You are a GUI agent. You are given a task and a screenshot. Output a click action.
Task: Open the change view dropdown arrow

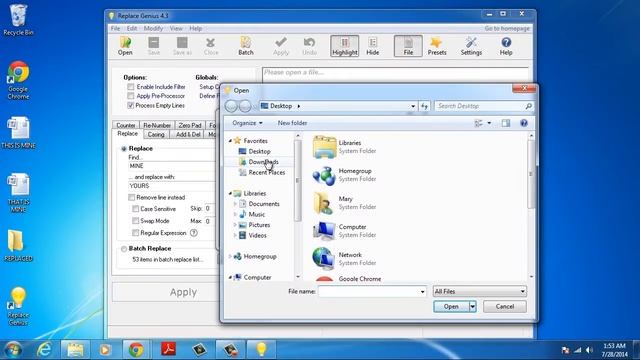point(489,123)
